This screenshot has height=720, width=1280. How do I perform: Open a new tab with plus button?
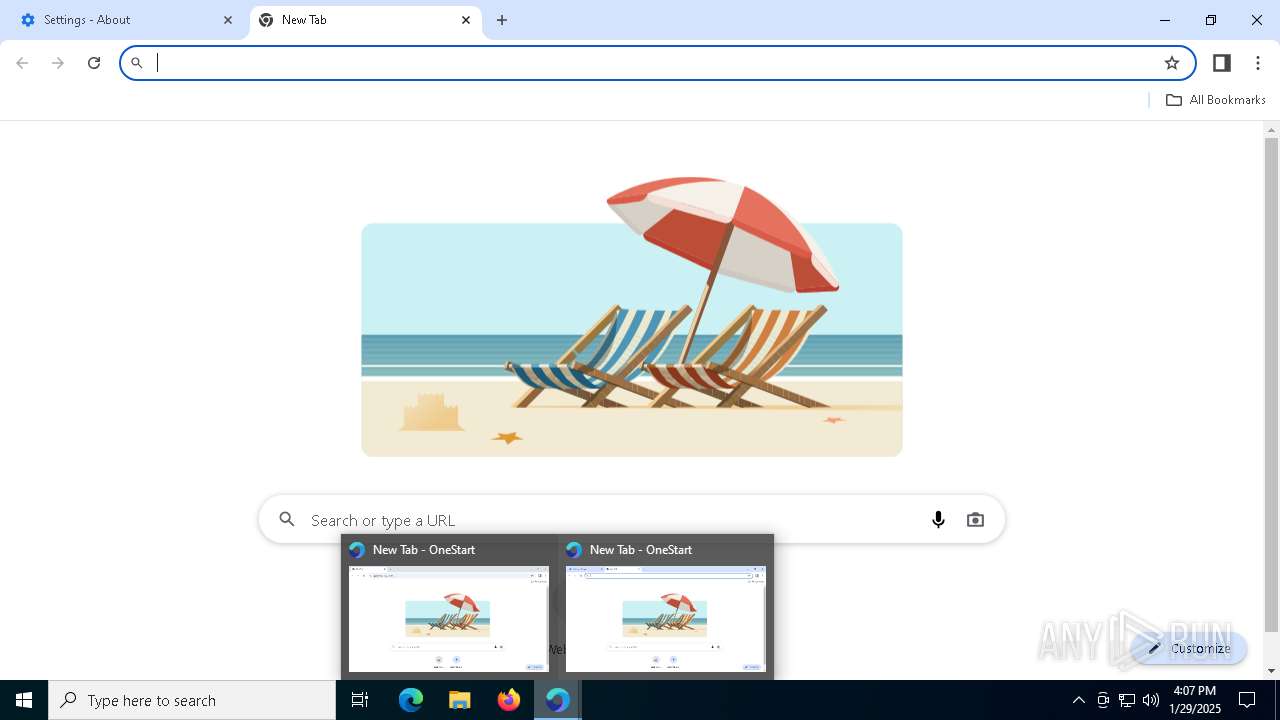point(502,20)
